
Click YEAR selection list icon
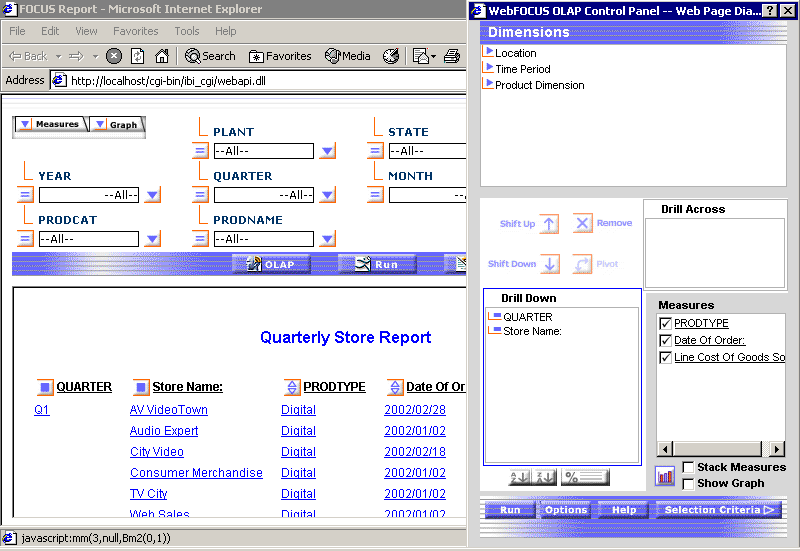click(25, 195)
